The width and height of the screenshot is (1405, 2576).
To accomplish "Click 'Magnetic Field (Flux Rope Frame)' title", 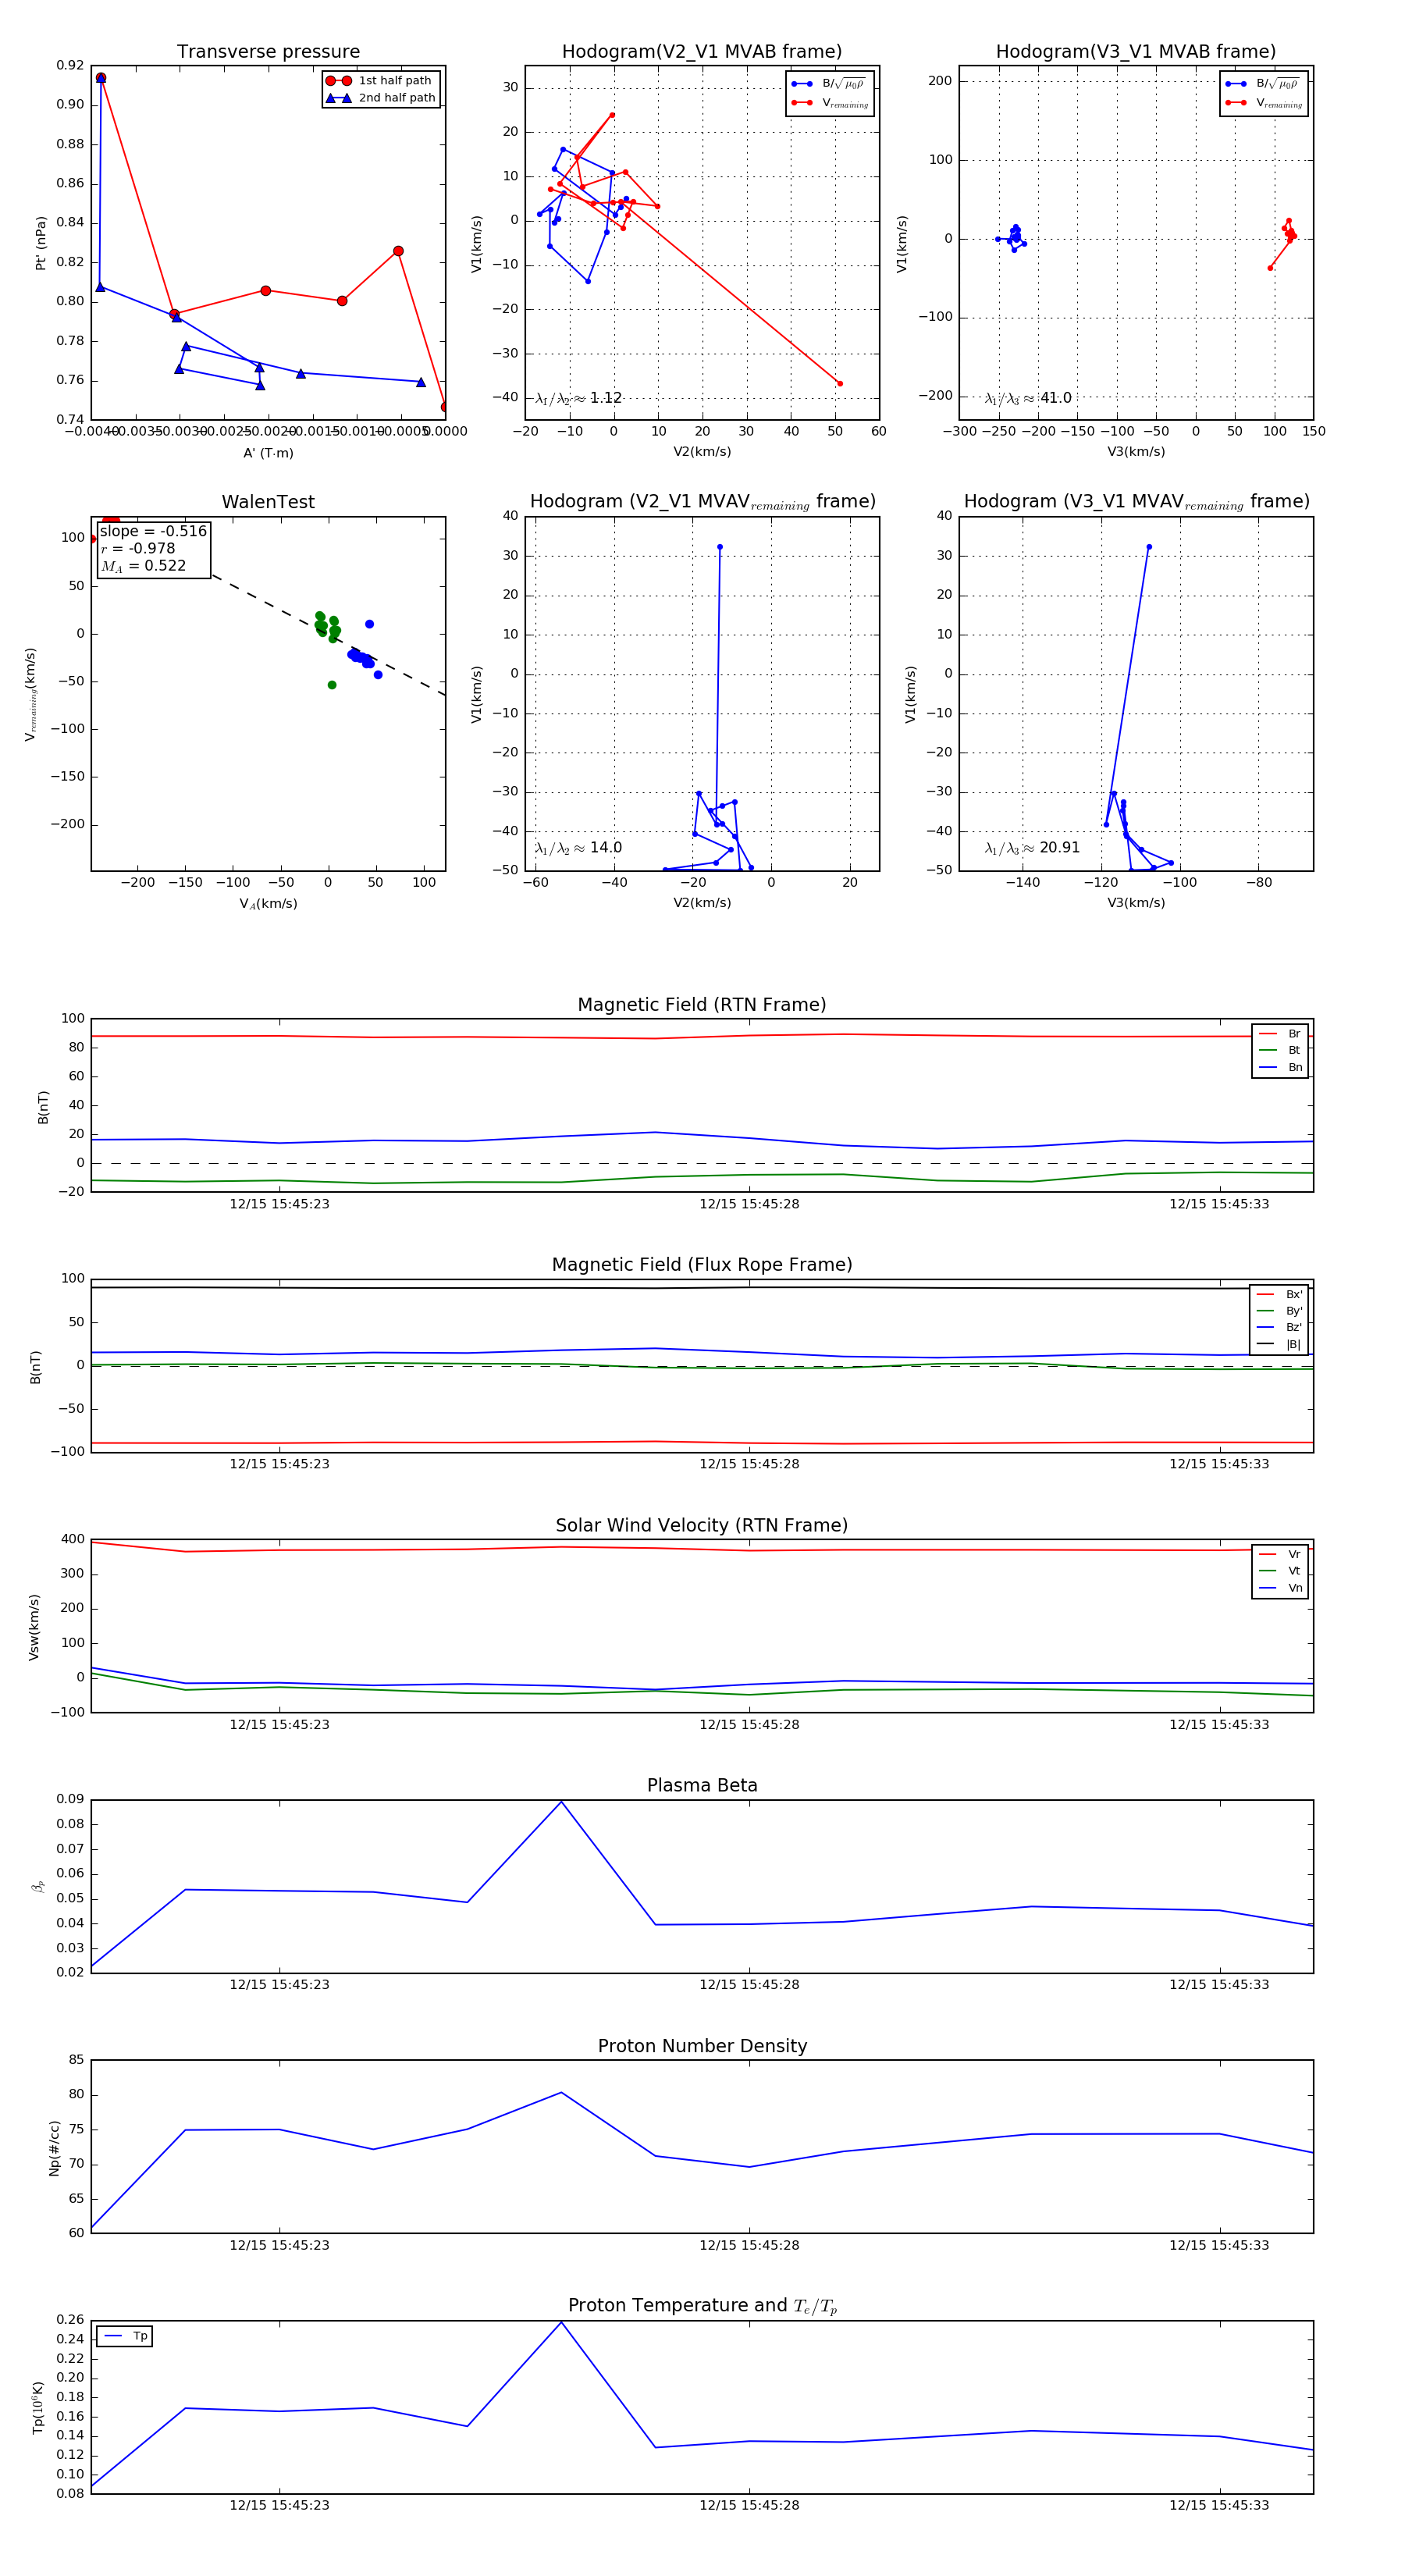I will point(702,1265).
